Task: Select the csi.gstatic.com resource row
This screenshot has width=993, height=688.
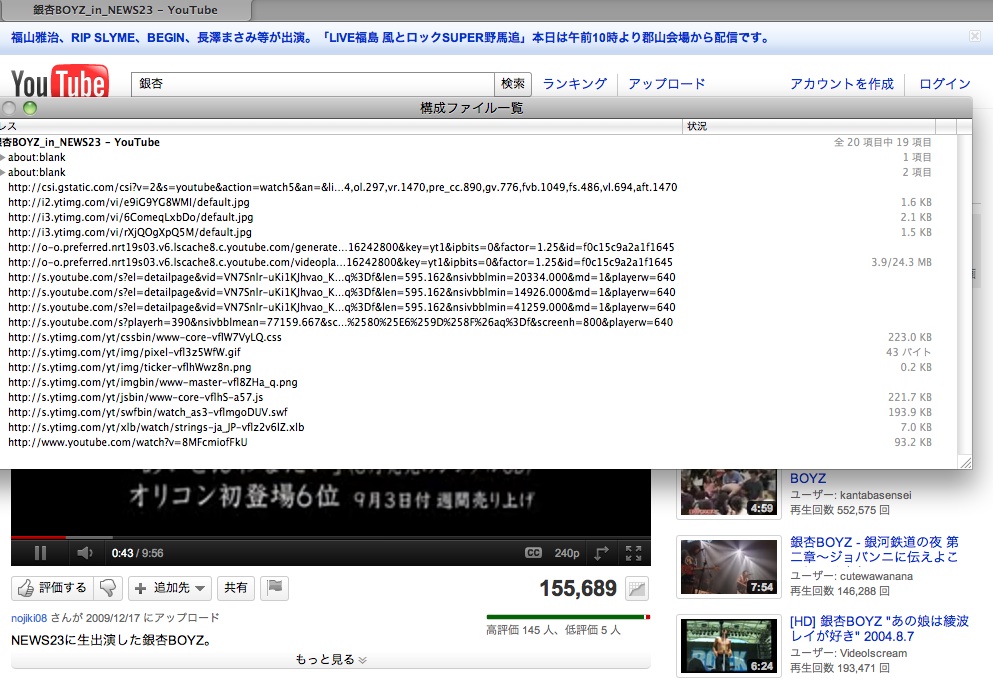Action: click(478, 188)
